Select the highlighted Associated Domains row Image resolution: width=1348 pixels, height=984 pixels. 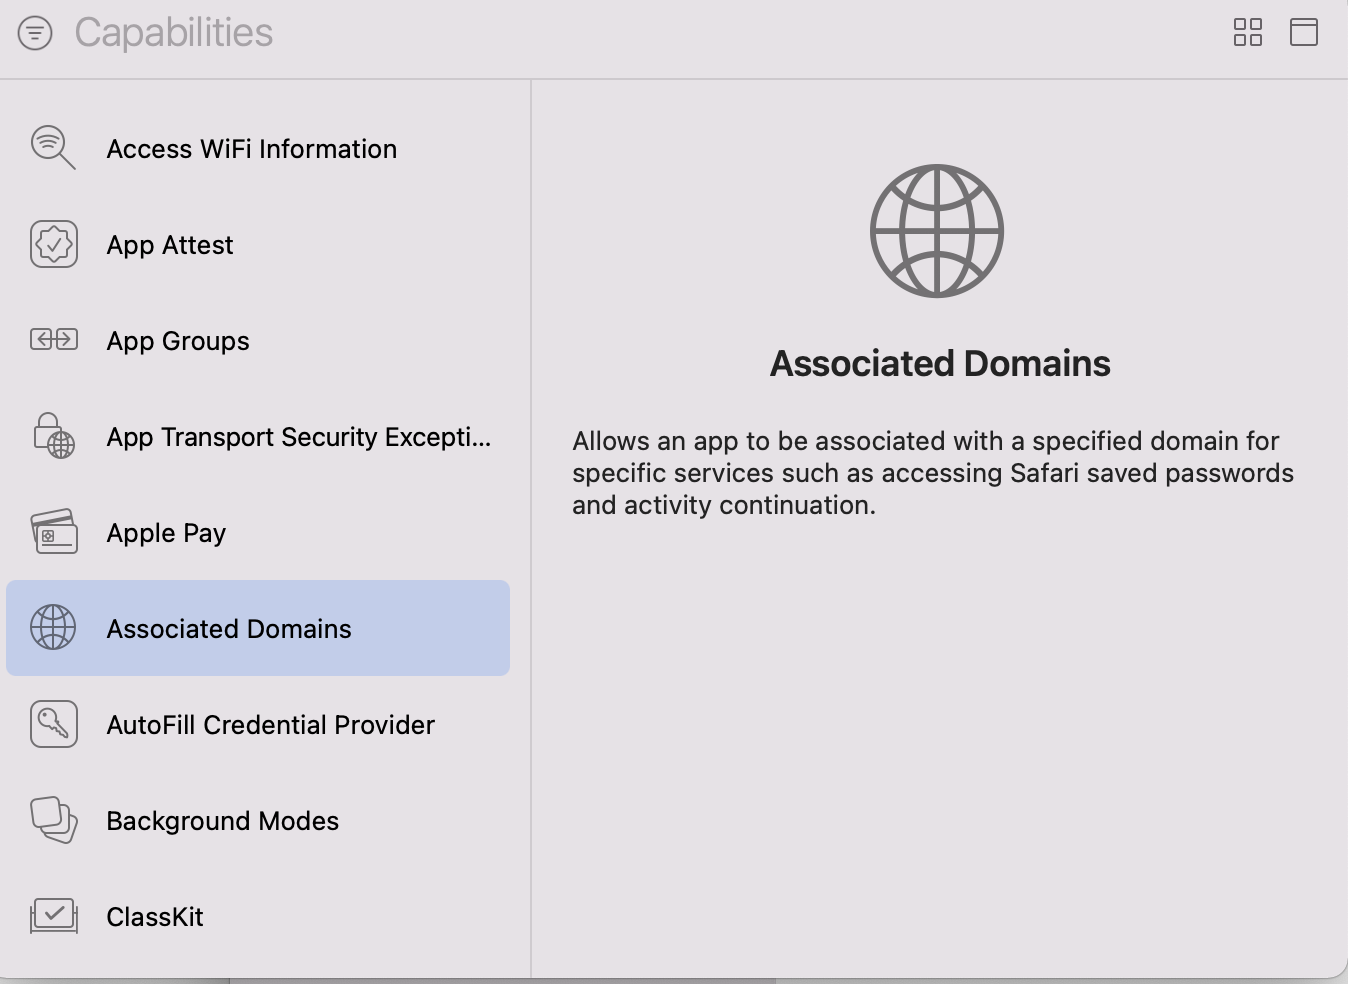pyautogui.click(x=258, y=628)
